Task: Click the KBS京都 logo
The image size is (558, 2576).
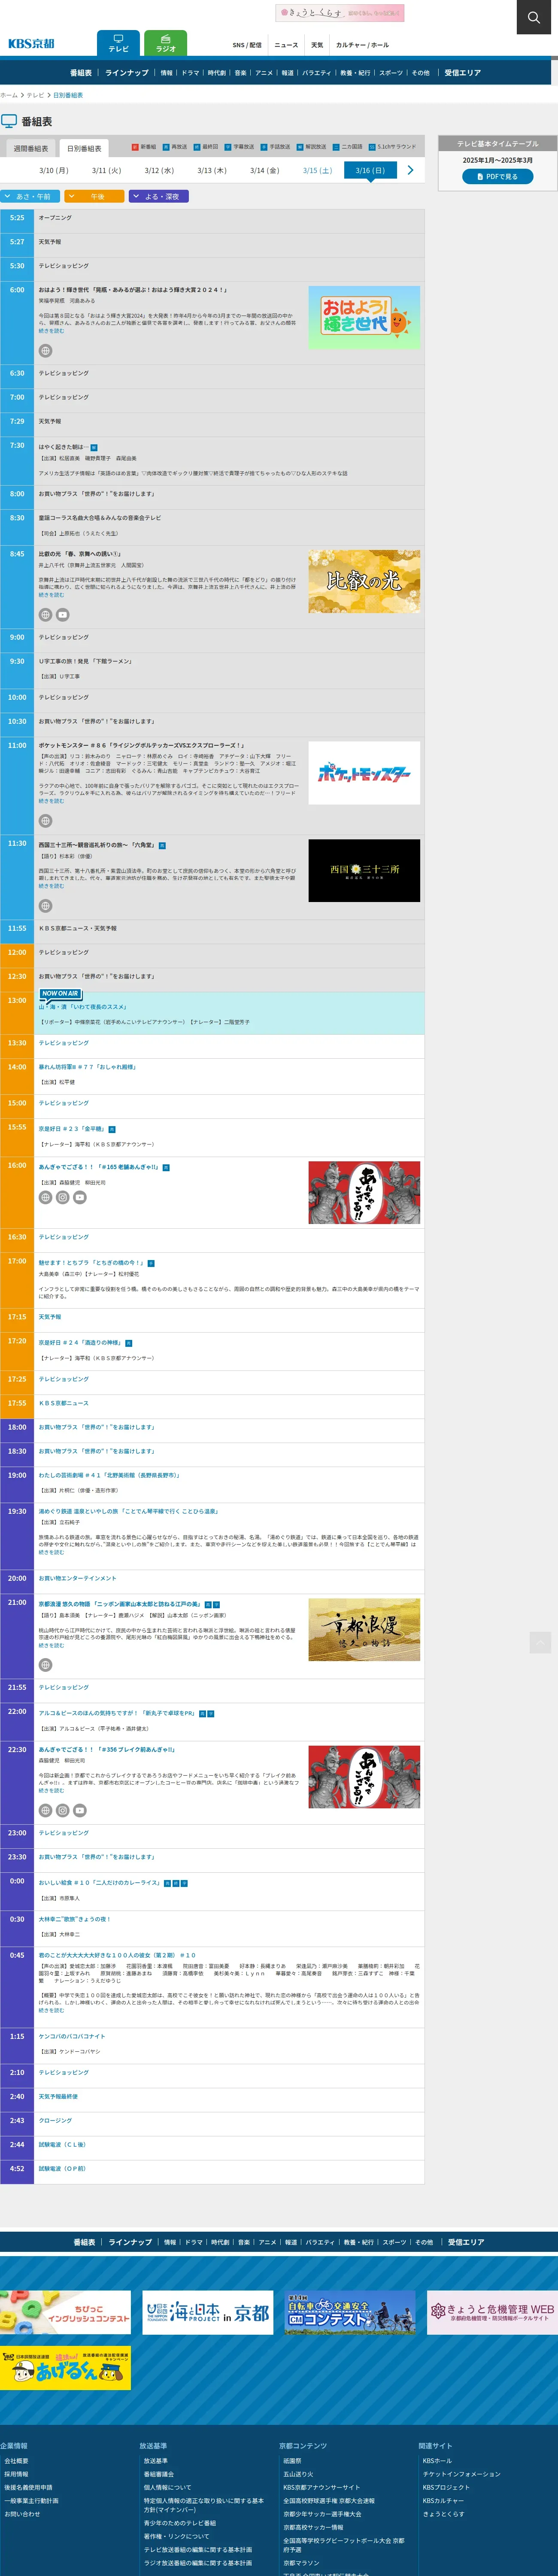Action: coord(31,43)
